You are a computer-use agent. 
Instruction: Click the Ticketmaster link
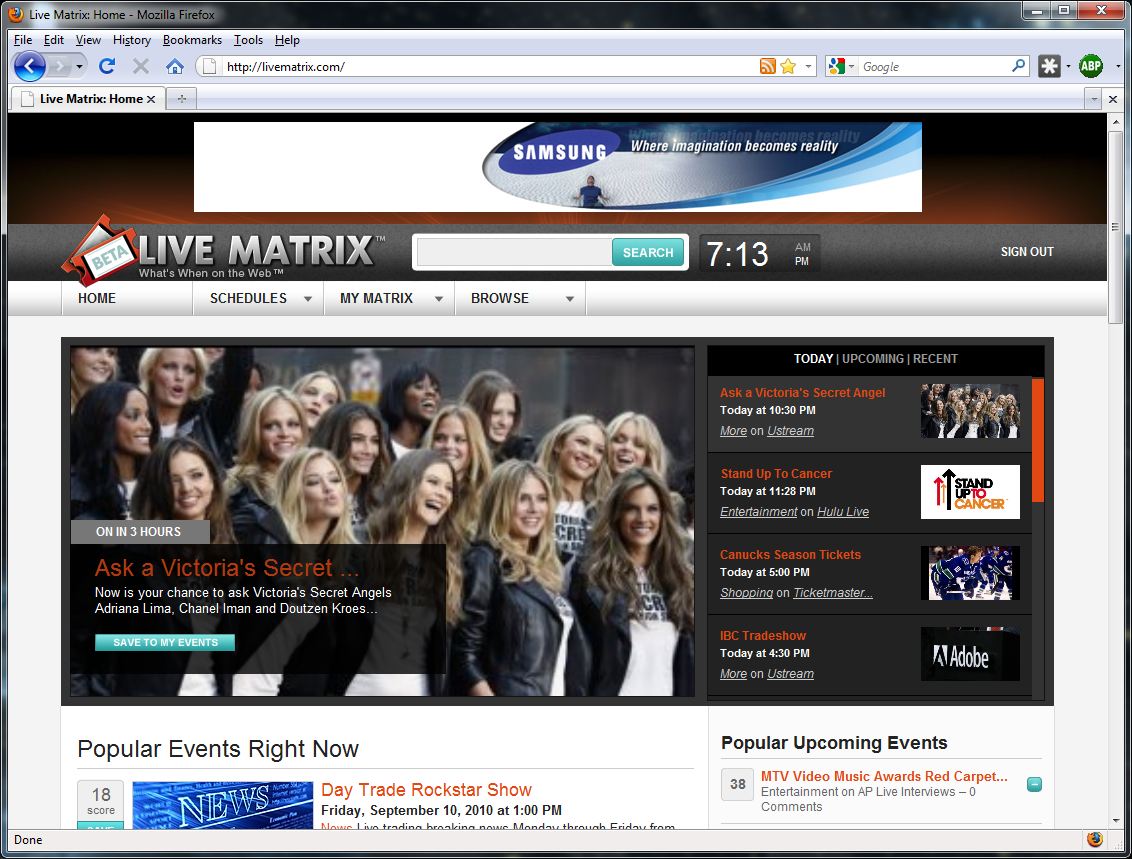coord(832,593)
